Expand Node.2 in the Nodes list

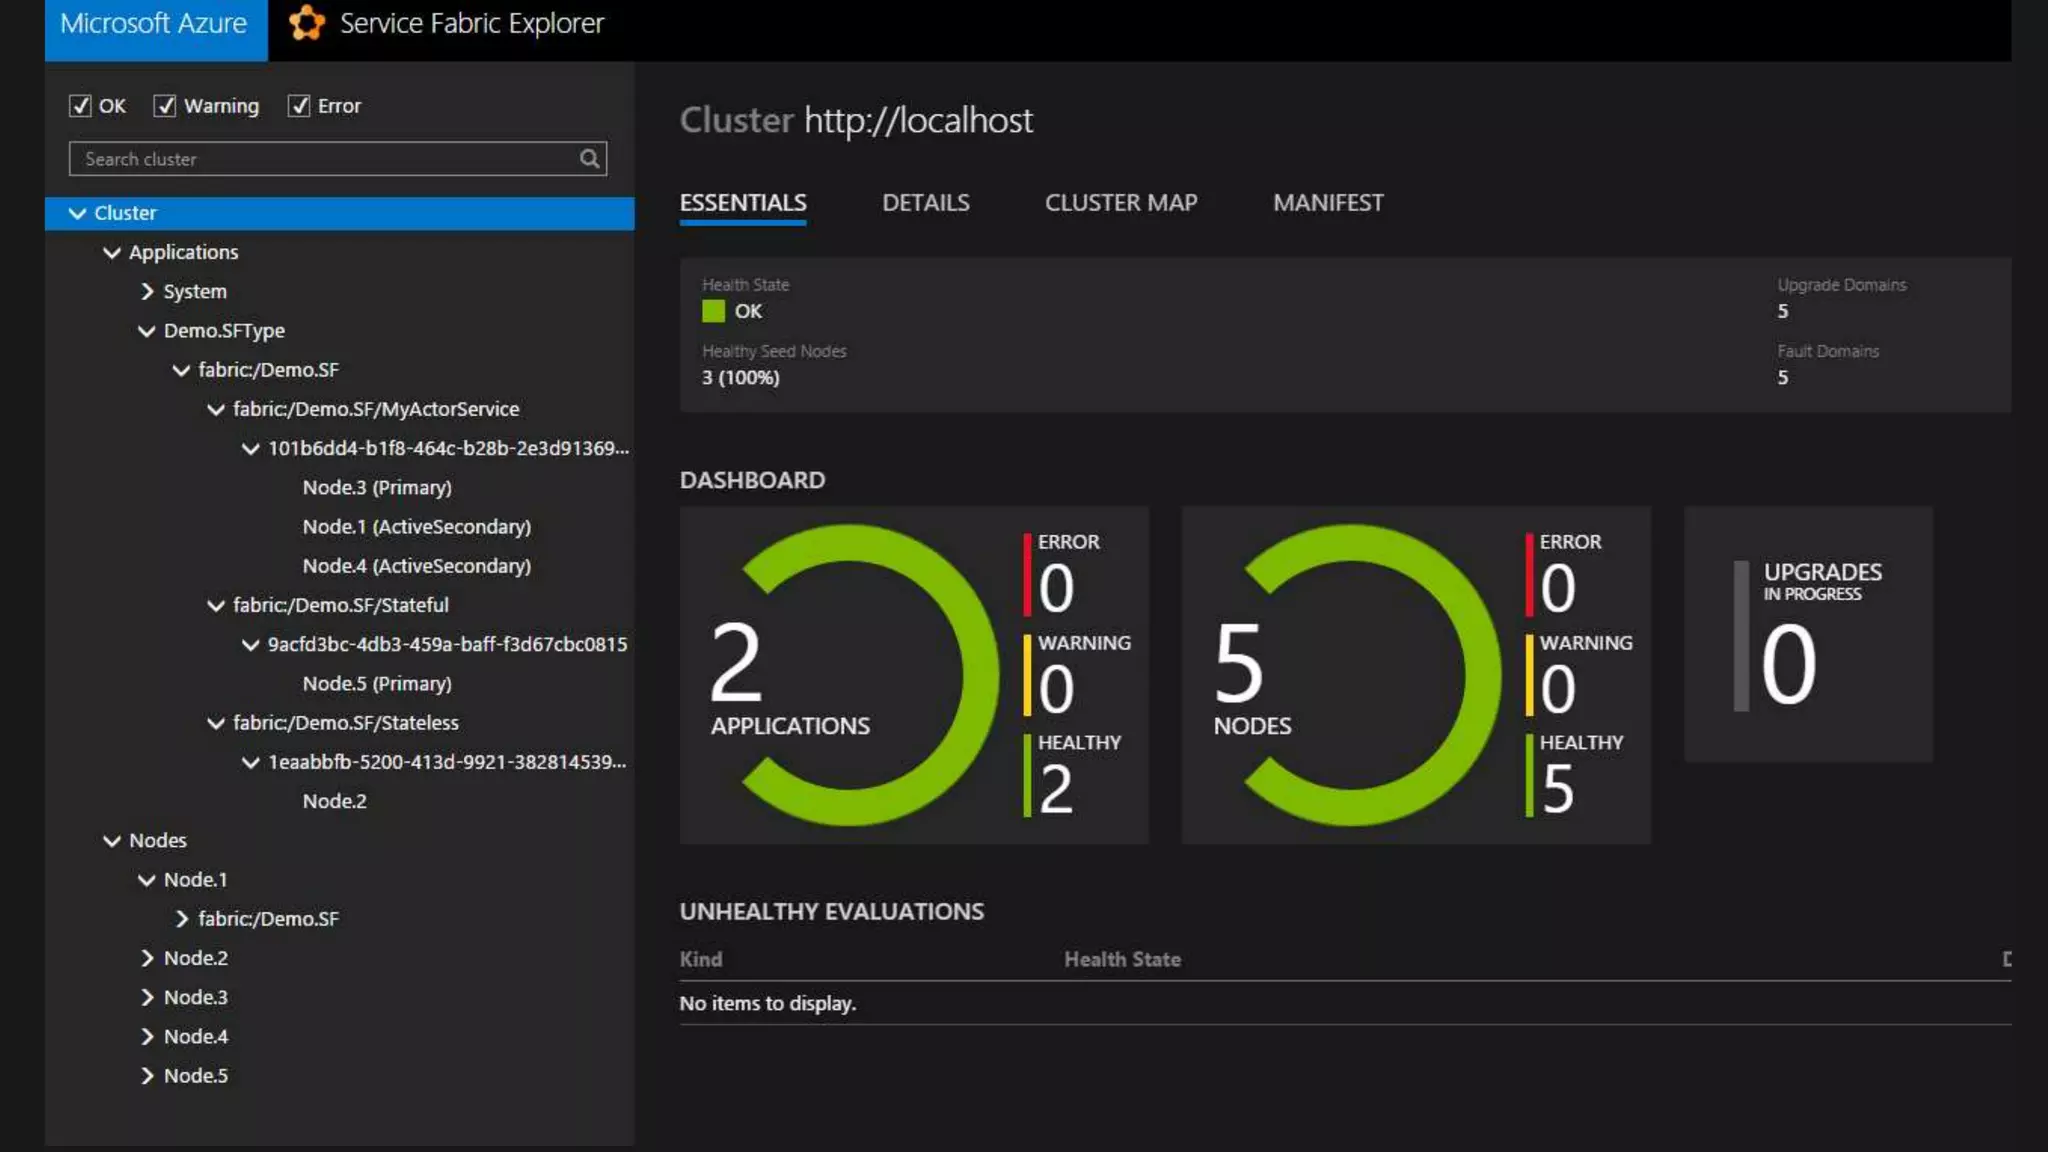147,958
